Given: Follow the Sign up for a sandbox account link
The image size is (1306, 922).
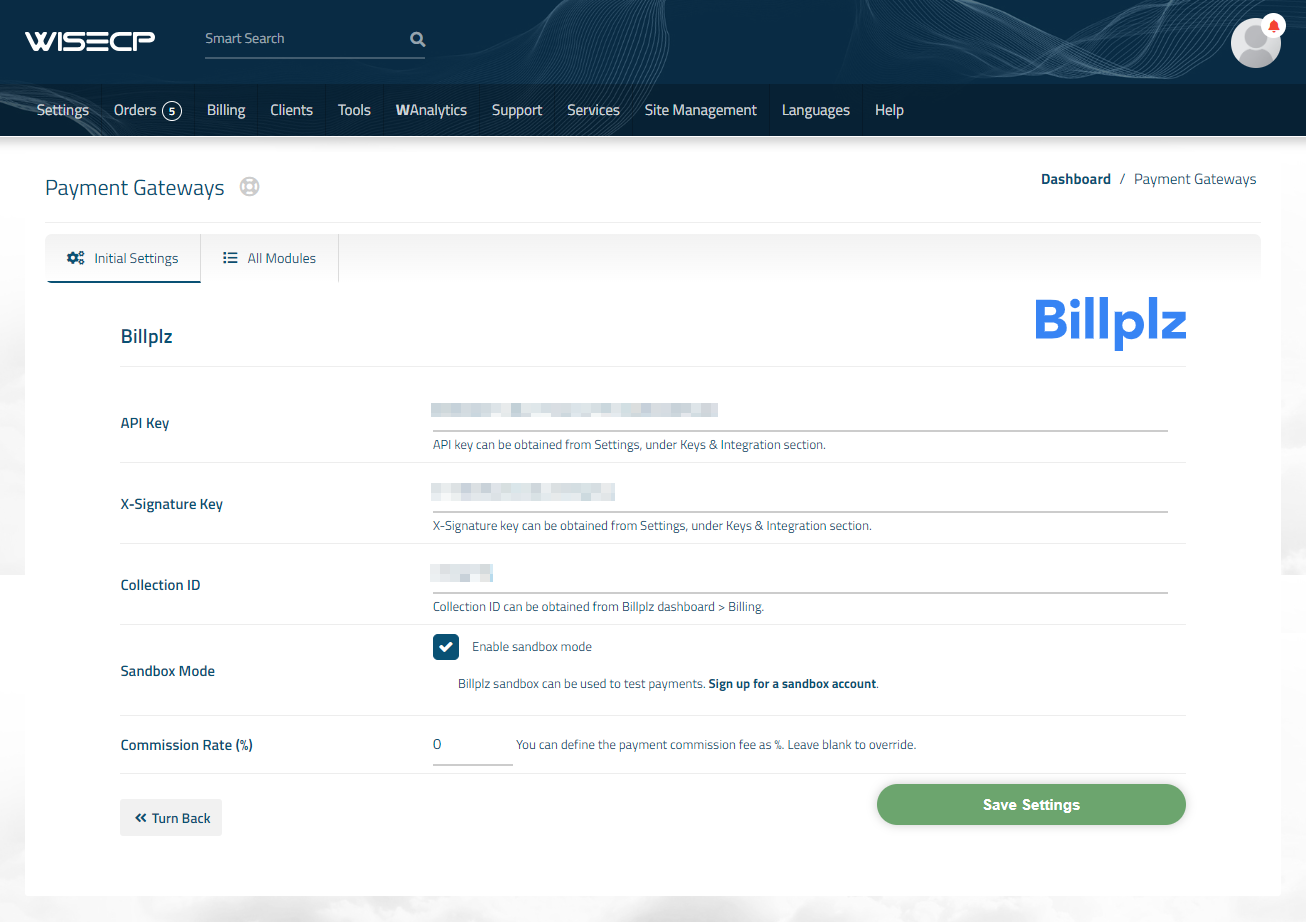Looking at the screenshot, I should (792, 684).
